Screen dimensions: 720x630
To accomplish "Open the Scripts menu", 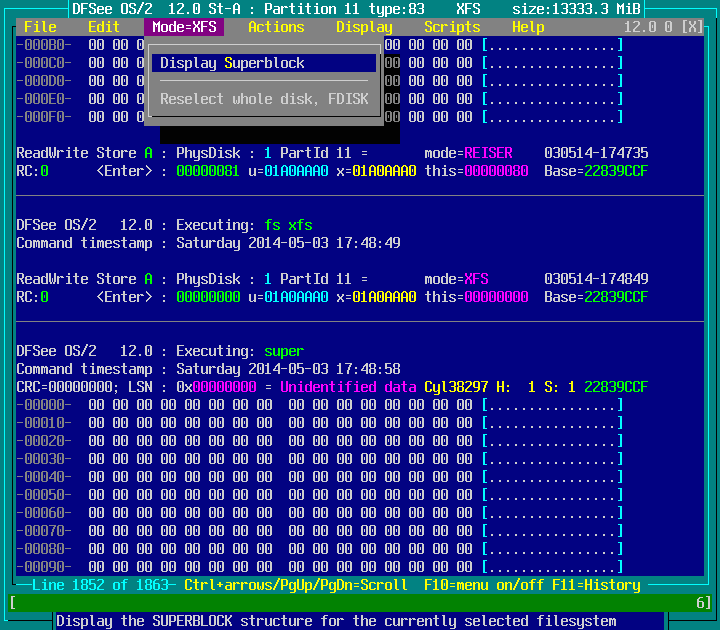I will [452, 27].
